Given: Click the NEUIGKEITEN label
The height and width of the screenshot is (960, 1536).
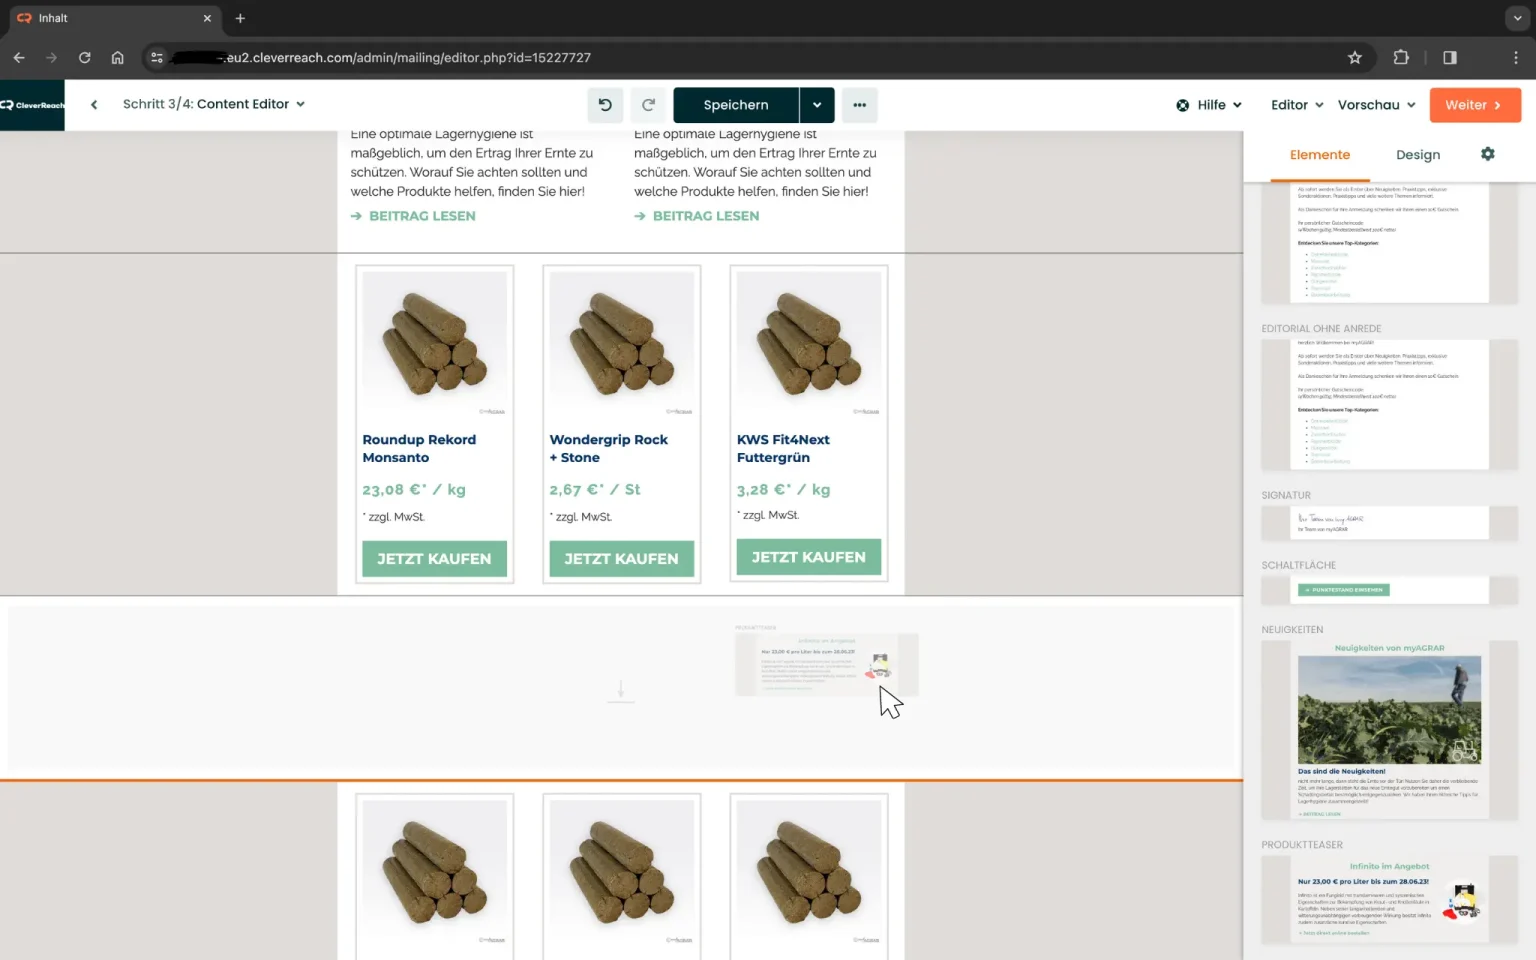Looking at the screenshot, I should [1292, 630].
